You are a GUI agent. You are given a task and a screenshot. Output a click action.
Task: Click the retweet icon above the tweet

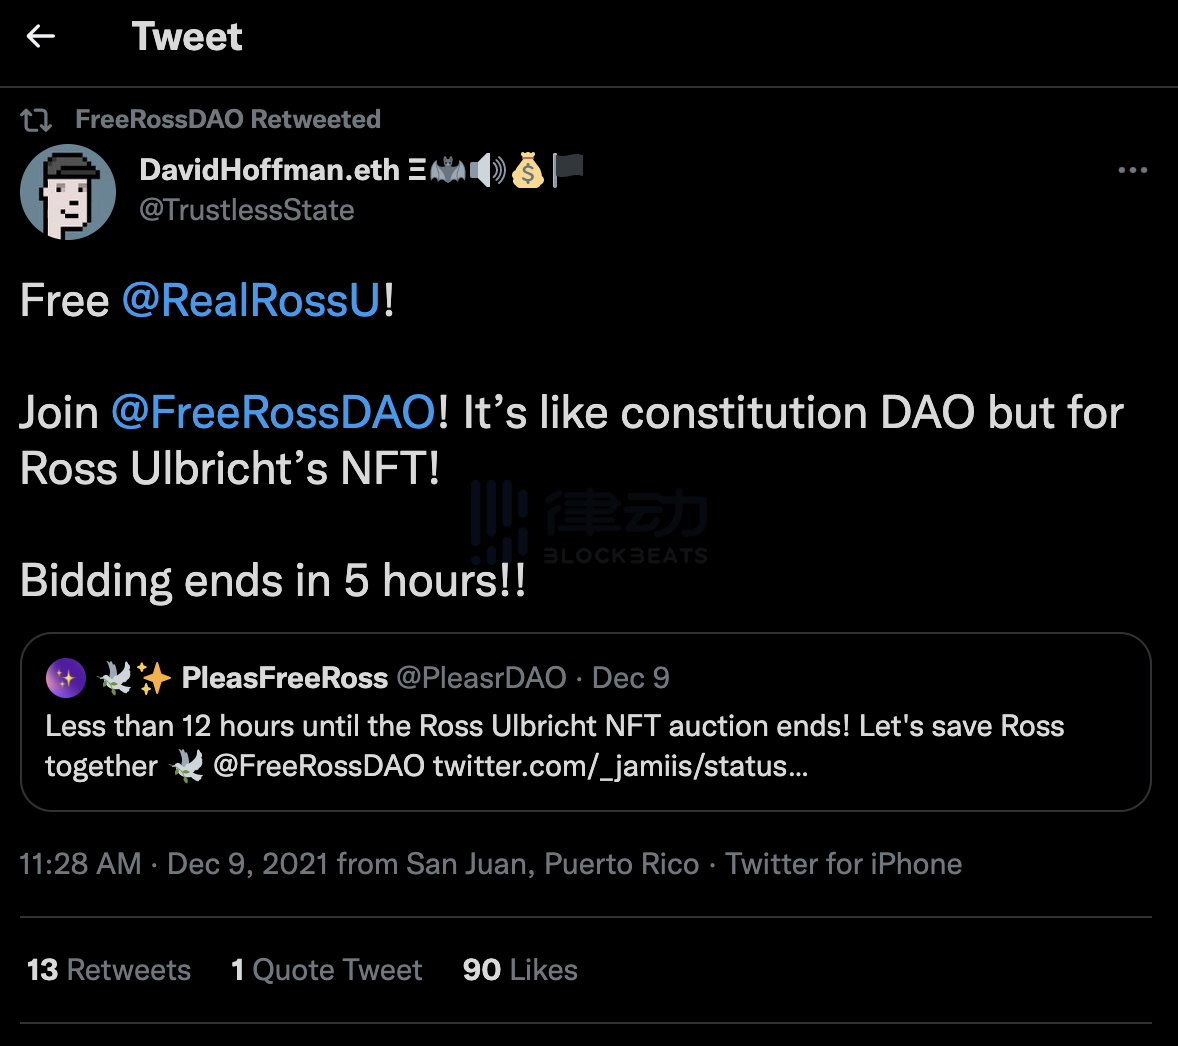click(x=36, y=120)
